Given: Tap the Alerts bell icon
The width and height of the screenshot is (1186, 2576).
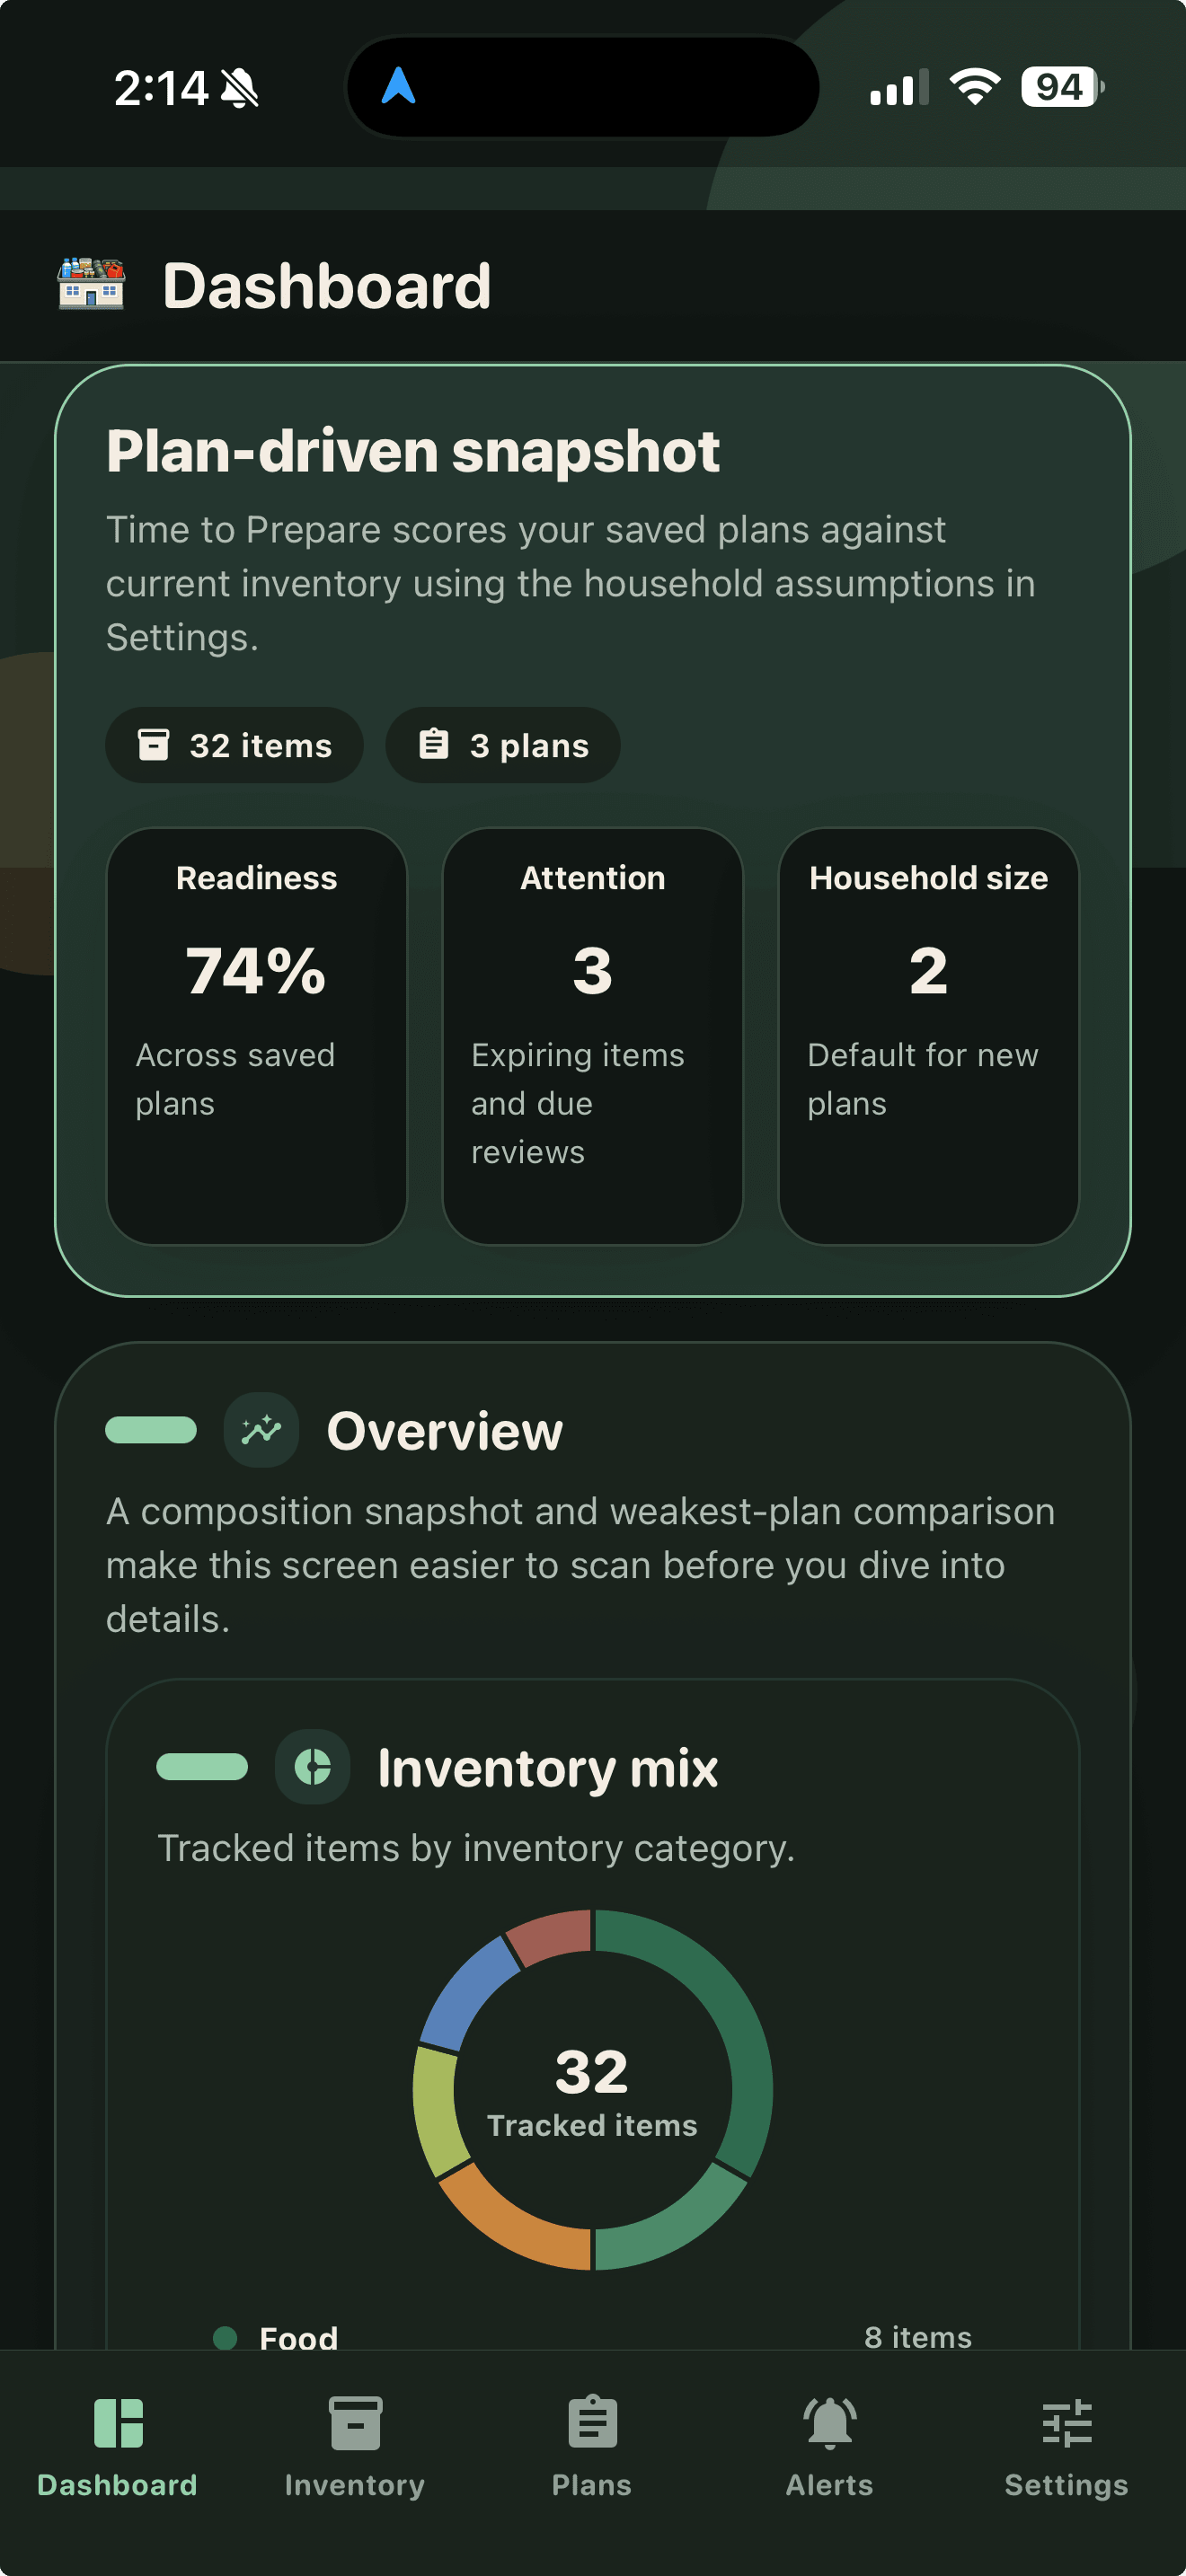Looking at the screenshot, I should 829,2430.
